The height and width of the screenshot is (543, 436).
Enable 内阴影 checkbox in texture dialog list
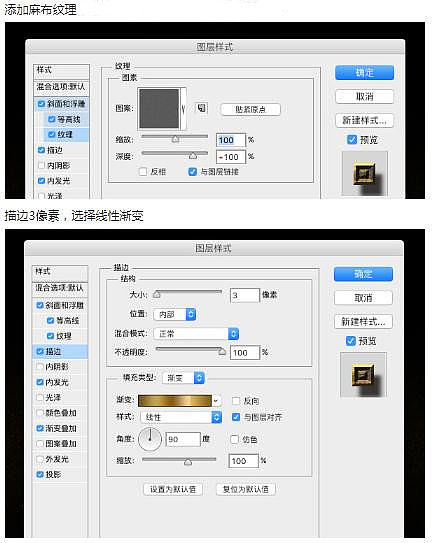coord(41,165)
